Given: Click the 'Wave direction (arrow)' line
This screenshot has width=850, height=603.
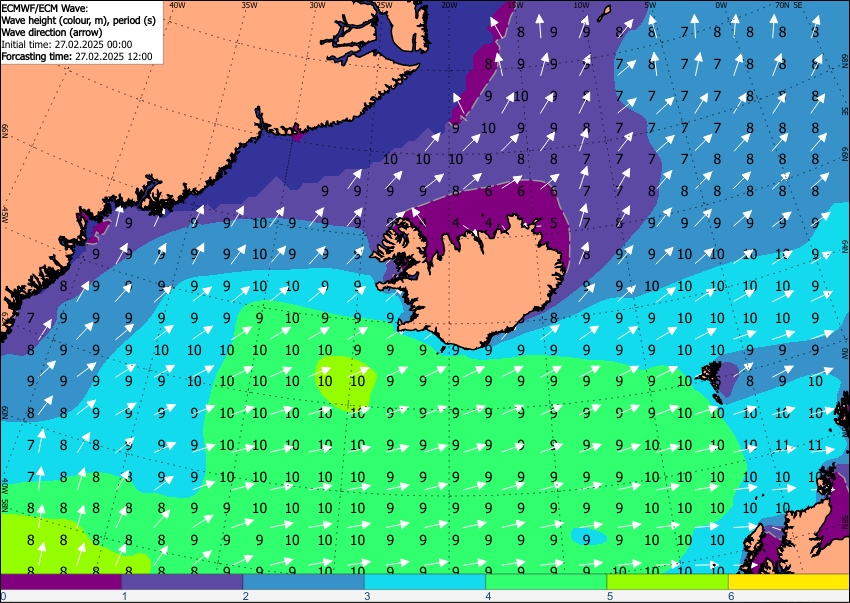Looking at the screenshot, I should pos(51,32).
